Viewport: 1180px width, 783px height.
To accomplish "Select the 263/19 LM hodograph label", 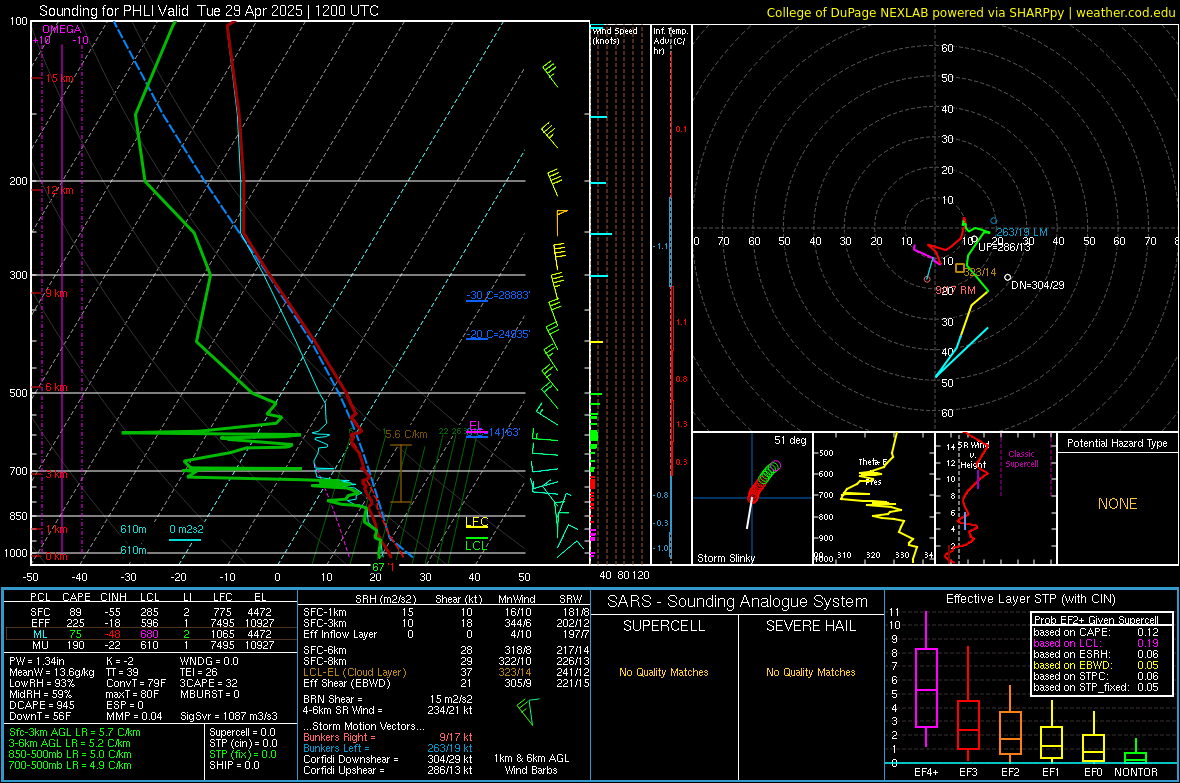I will 1021,232.
